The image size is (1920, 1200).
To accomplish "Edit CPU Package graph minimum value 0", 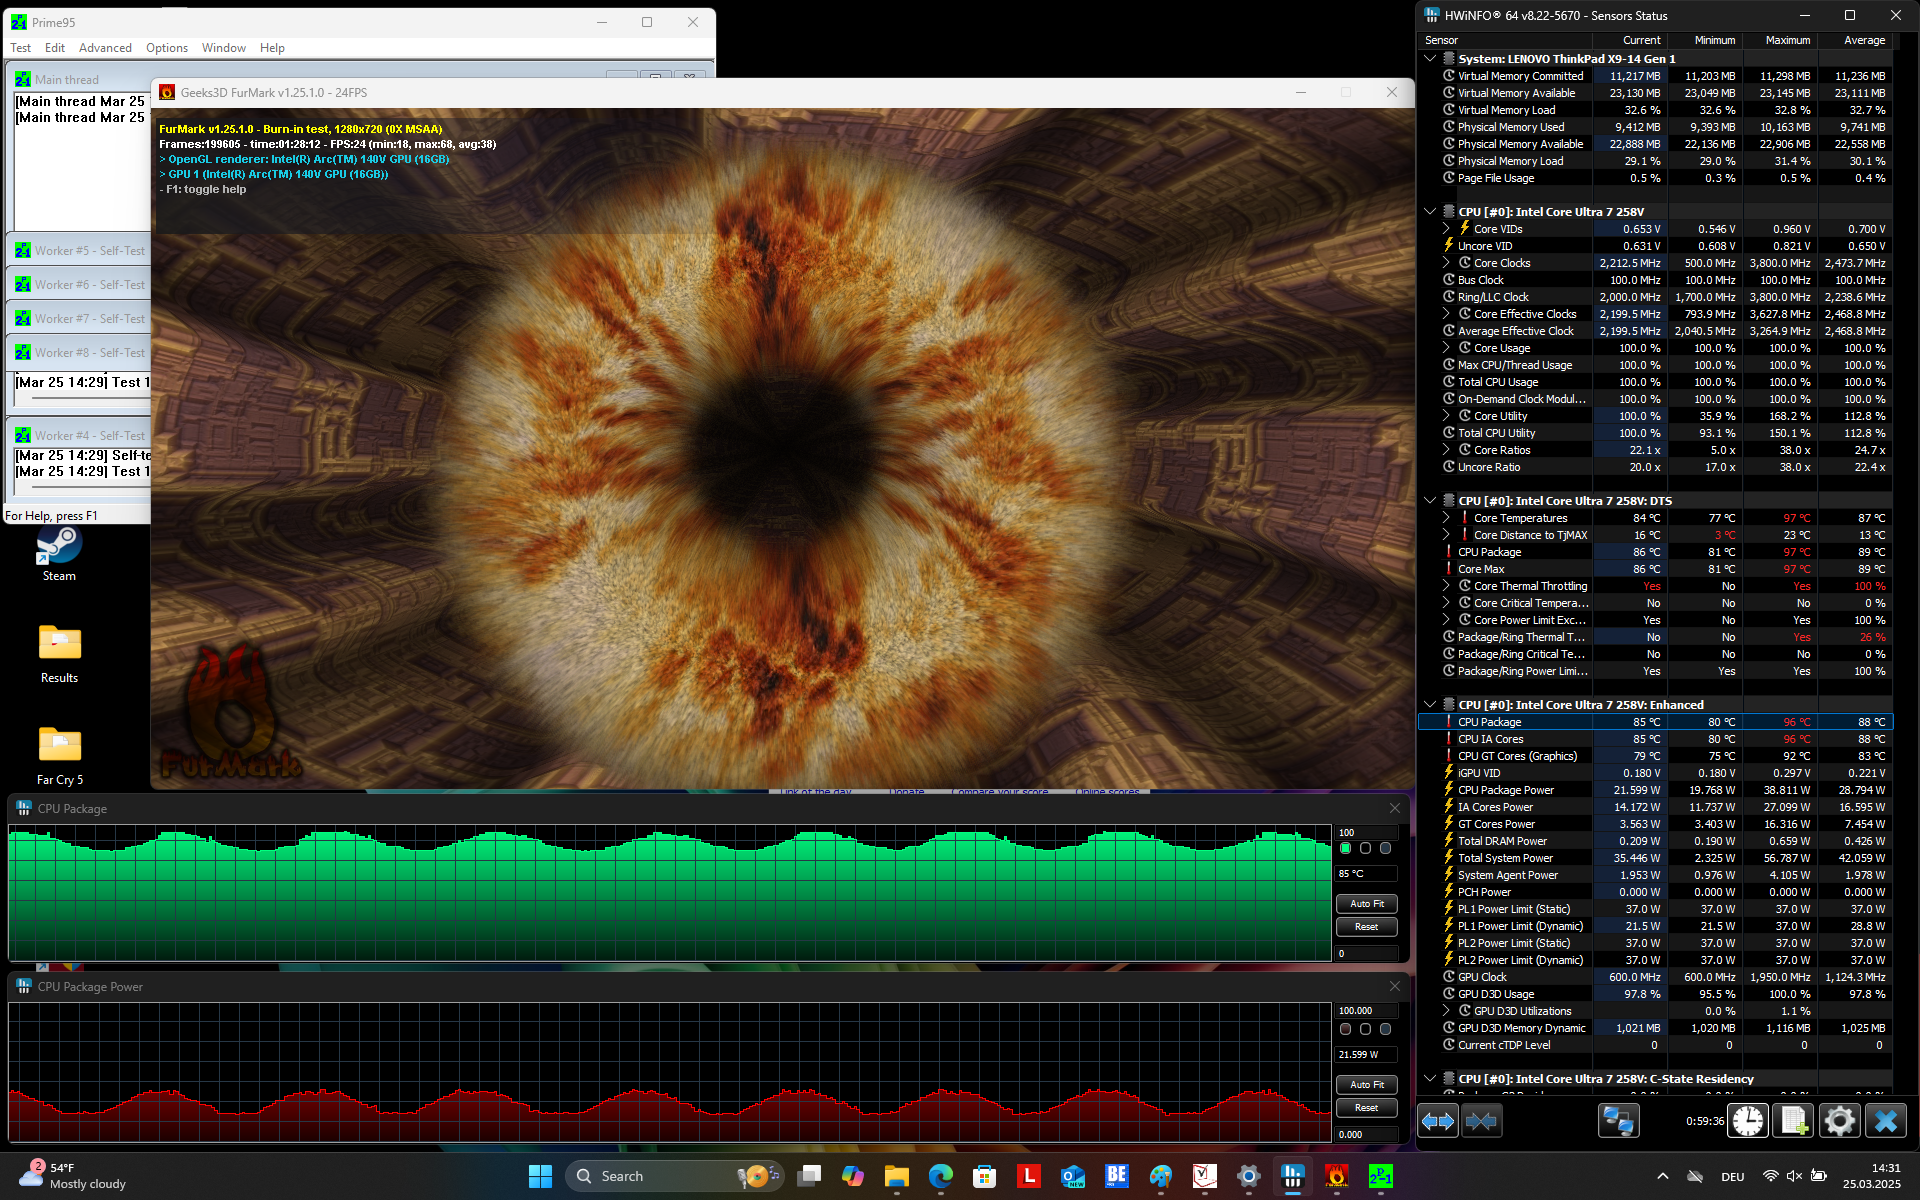I will 1367,954.
